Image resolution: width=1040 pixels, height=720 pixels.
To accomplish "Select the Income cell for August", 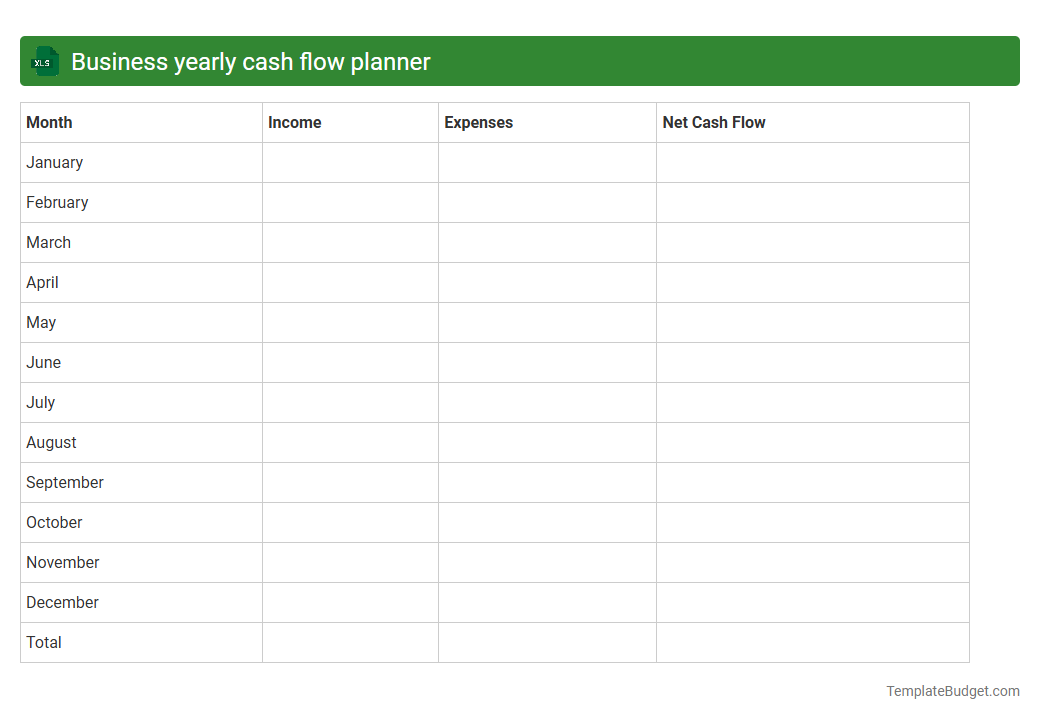I will click(x=349, y=442).
